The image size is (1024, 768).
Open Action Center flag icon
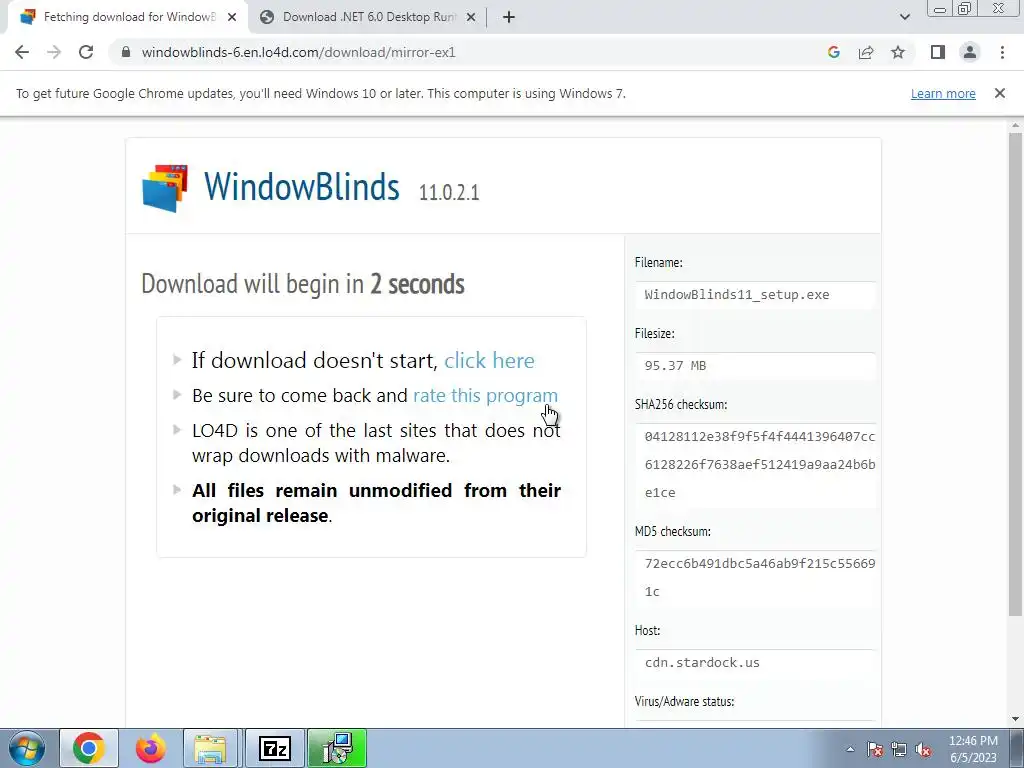874,749
